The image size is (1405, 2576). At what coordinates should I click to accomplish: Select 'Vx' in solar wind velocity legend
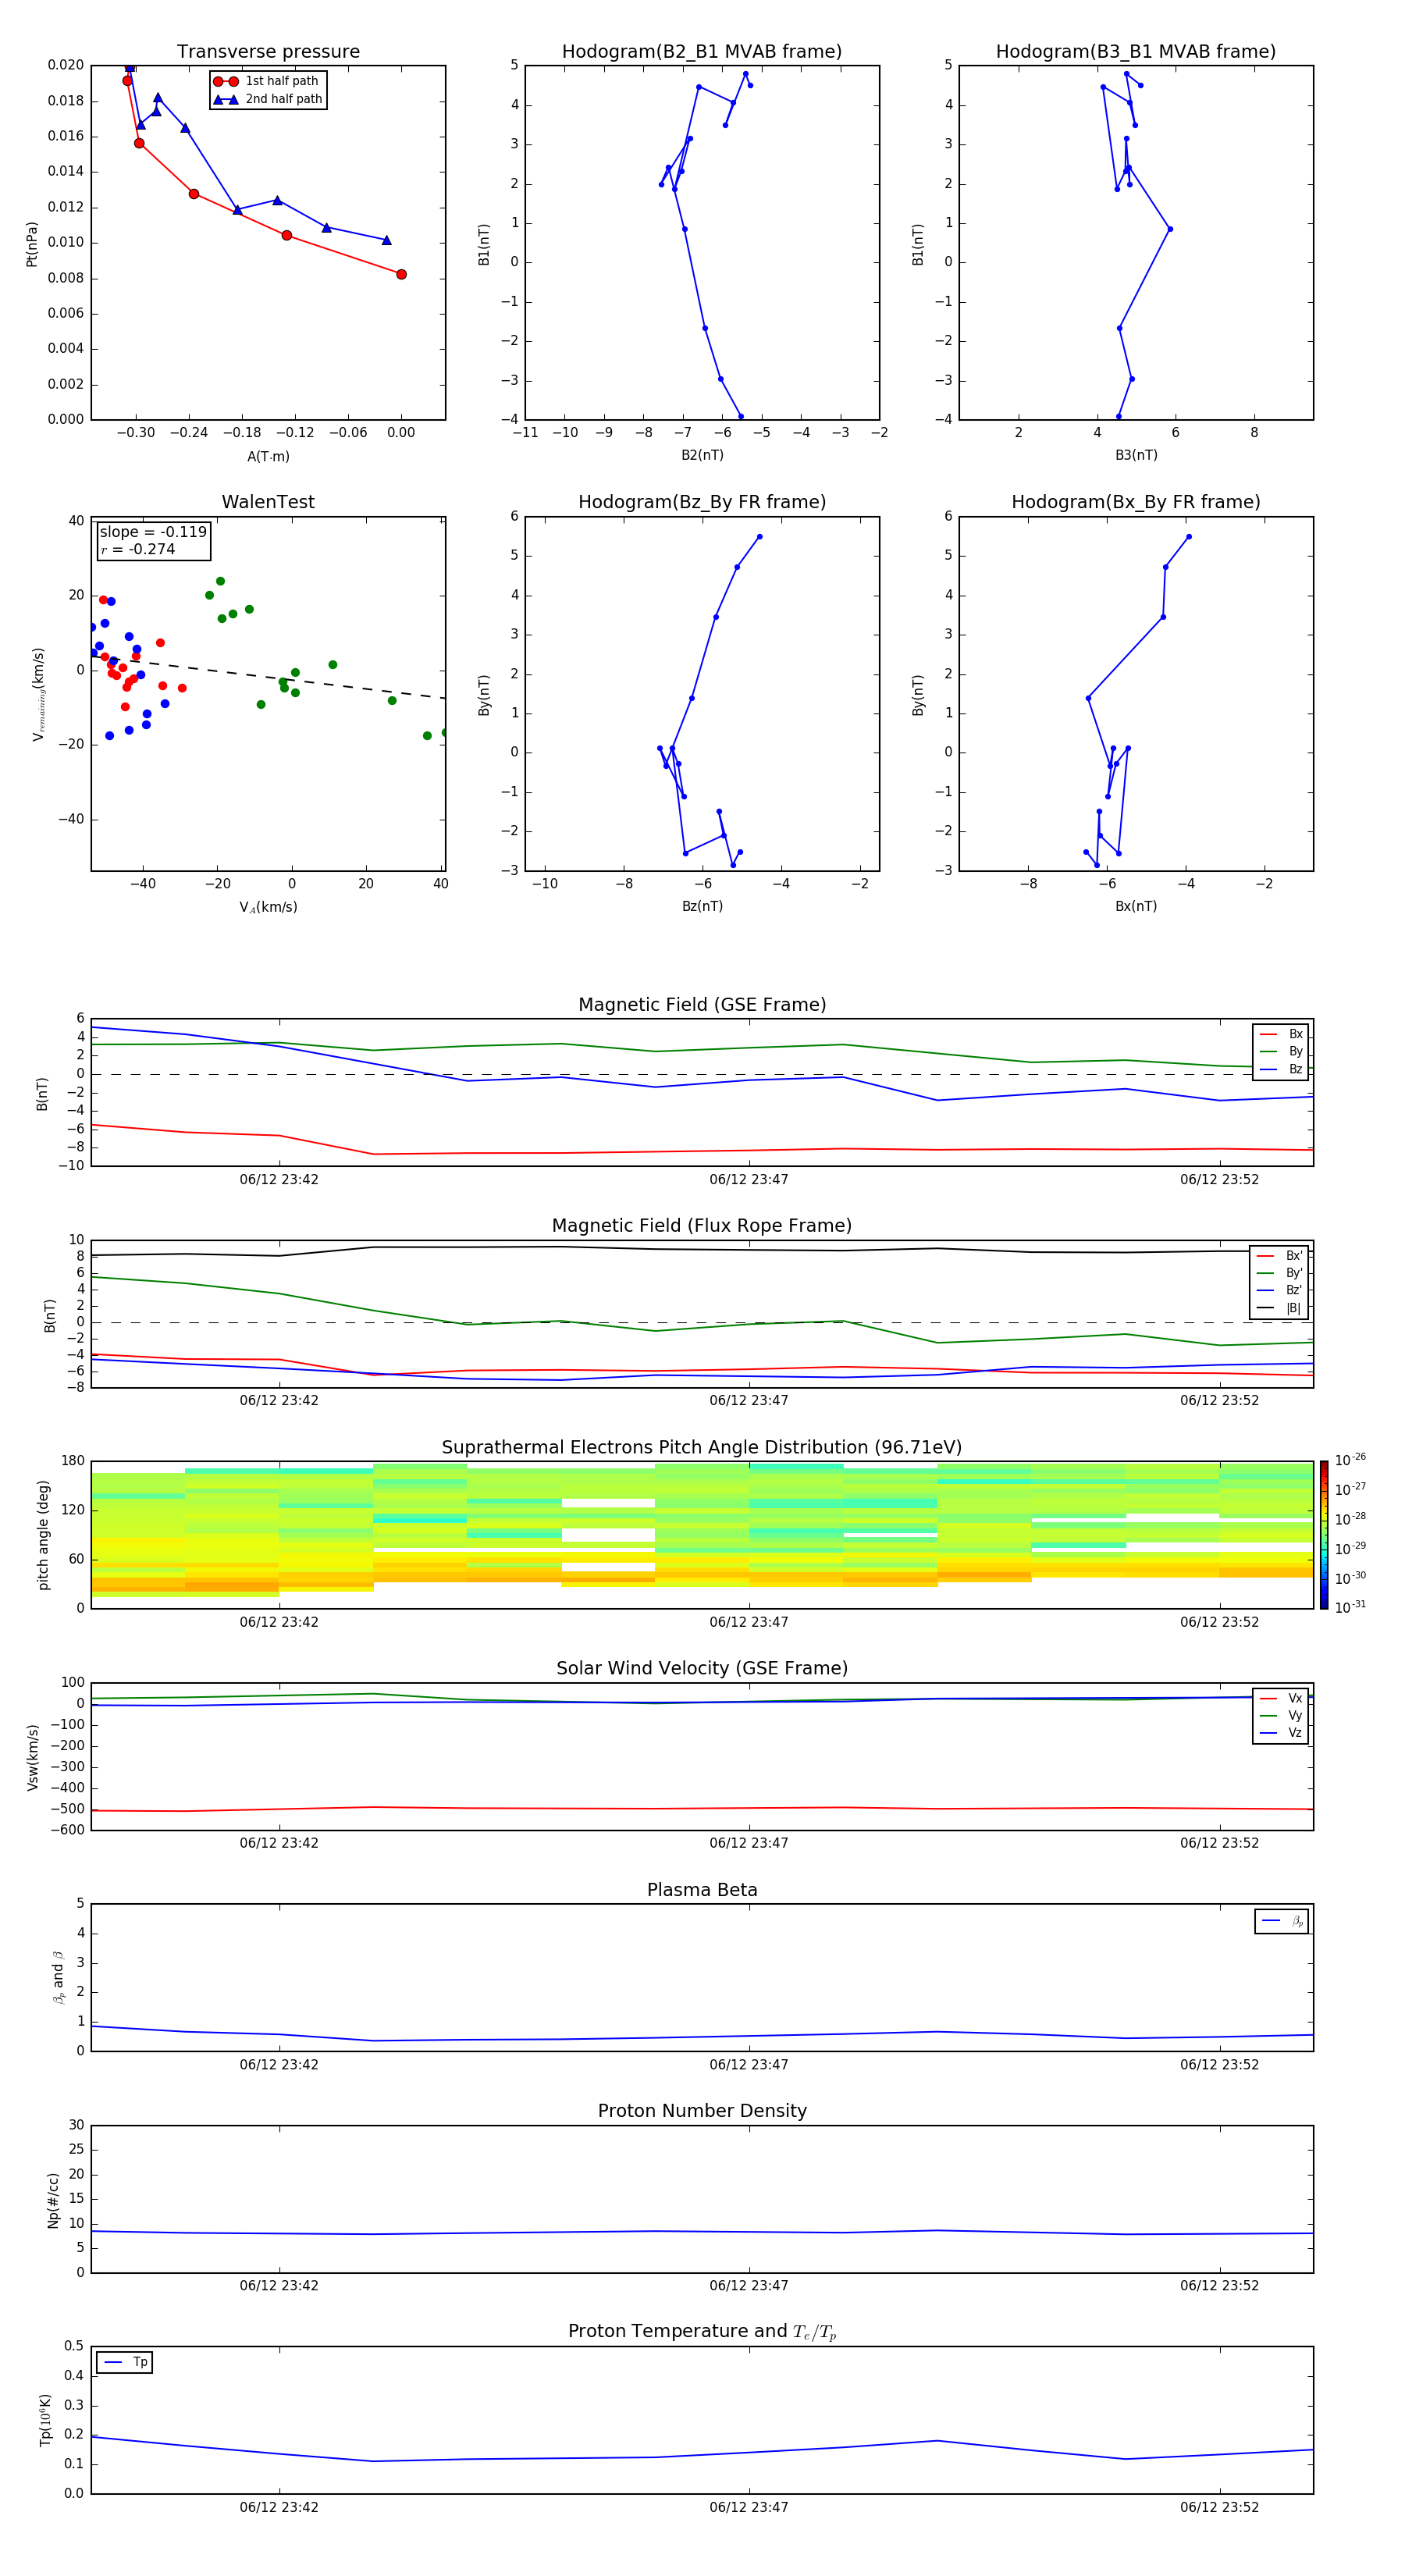tap(1281, 1699)
